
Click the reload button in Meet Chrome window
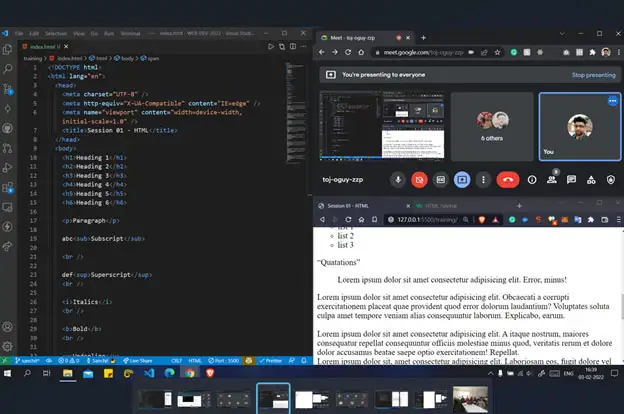(348, 52)
